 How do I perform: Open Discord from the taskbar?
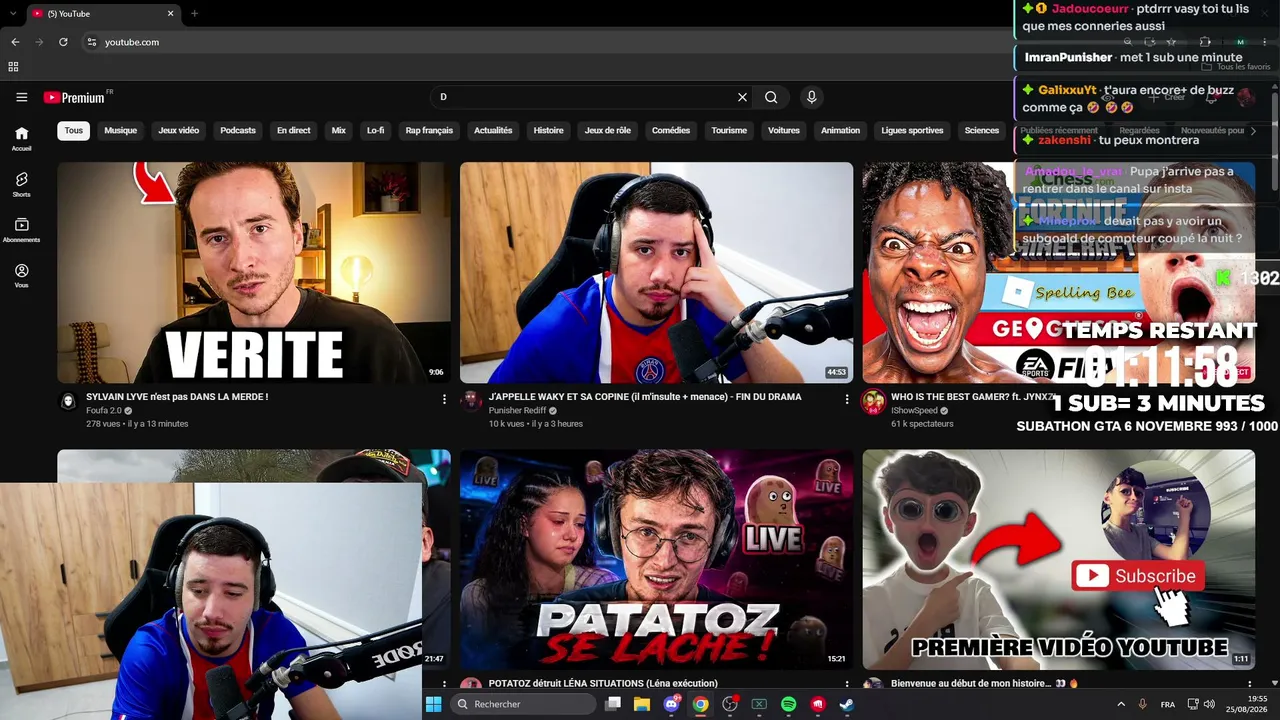(x=671, y=704)
